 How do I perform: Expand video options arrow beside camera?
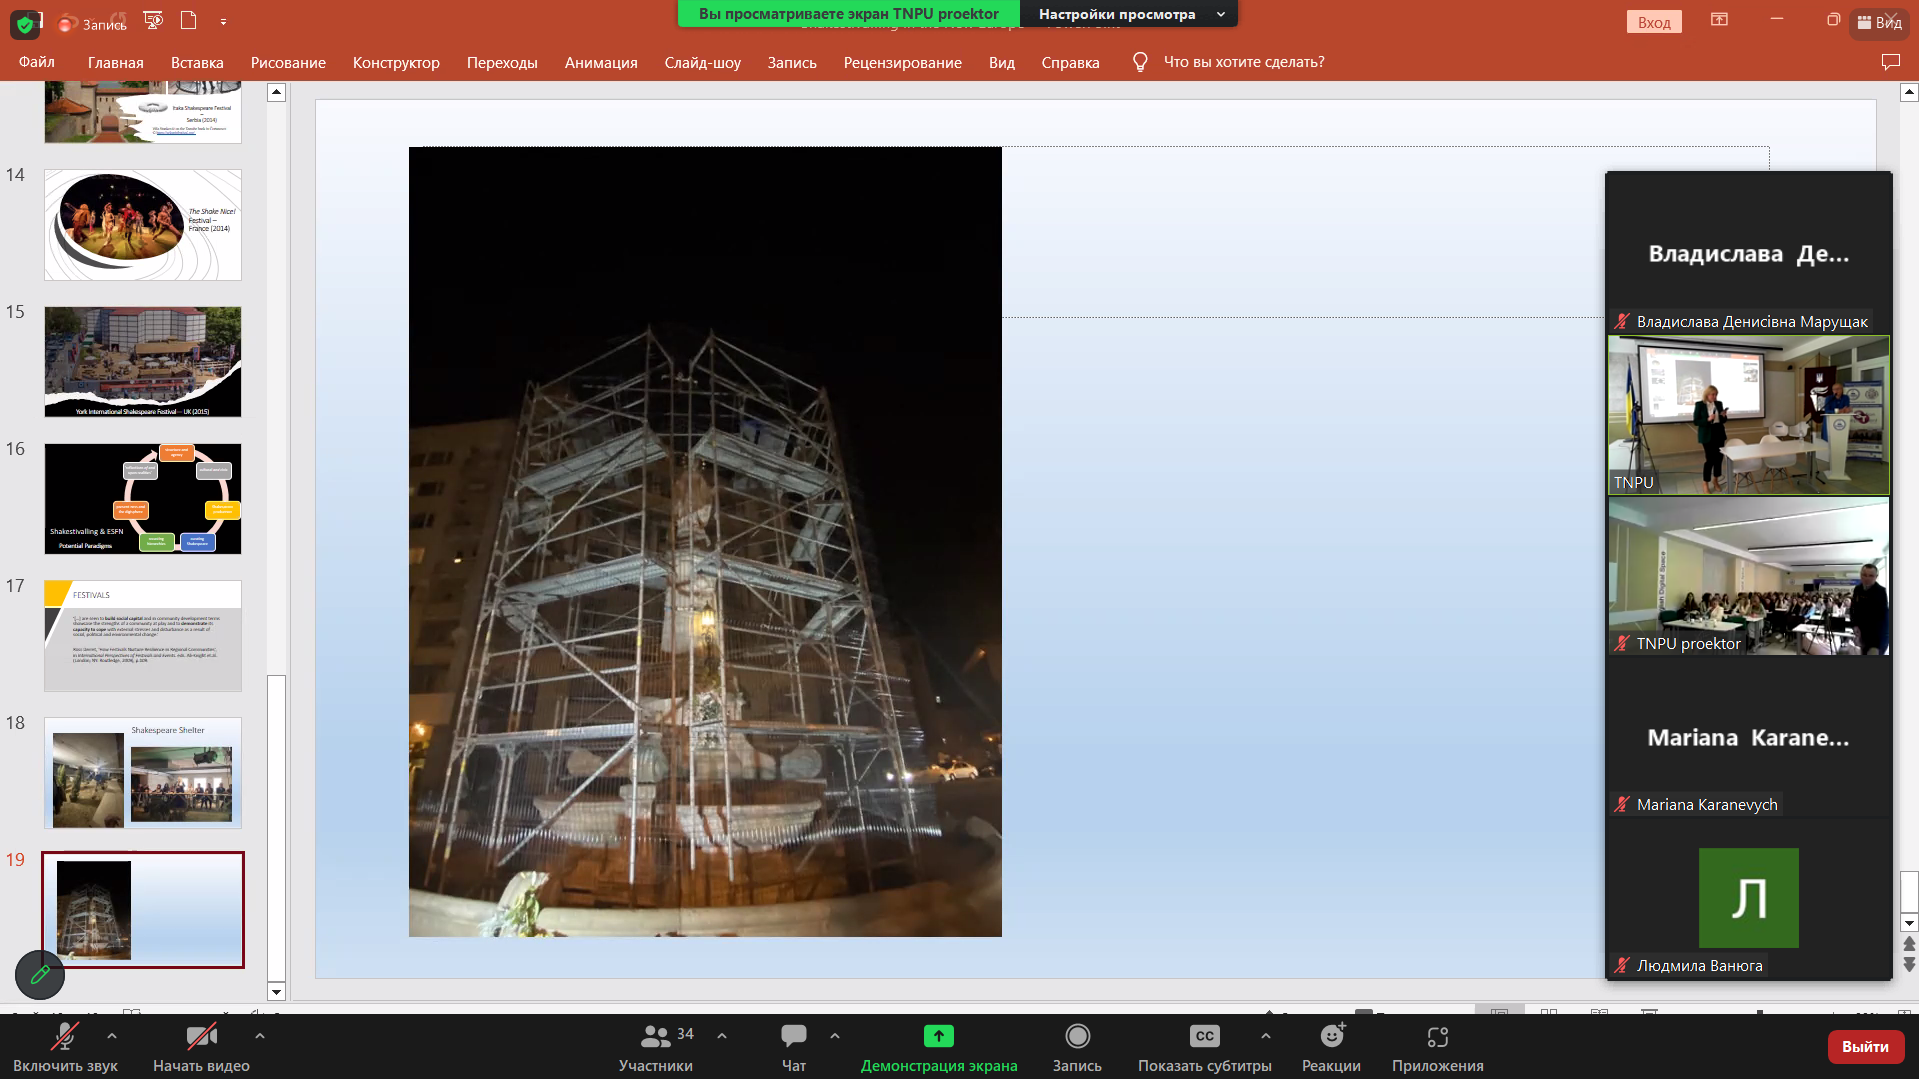coord(260,1036)
